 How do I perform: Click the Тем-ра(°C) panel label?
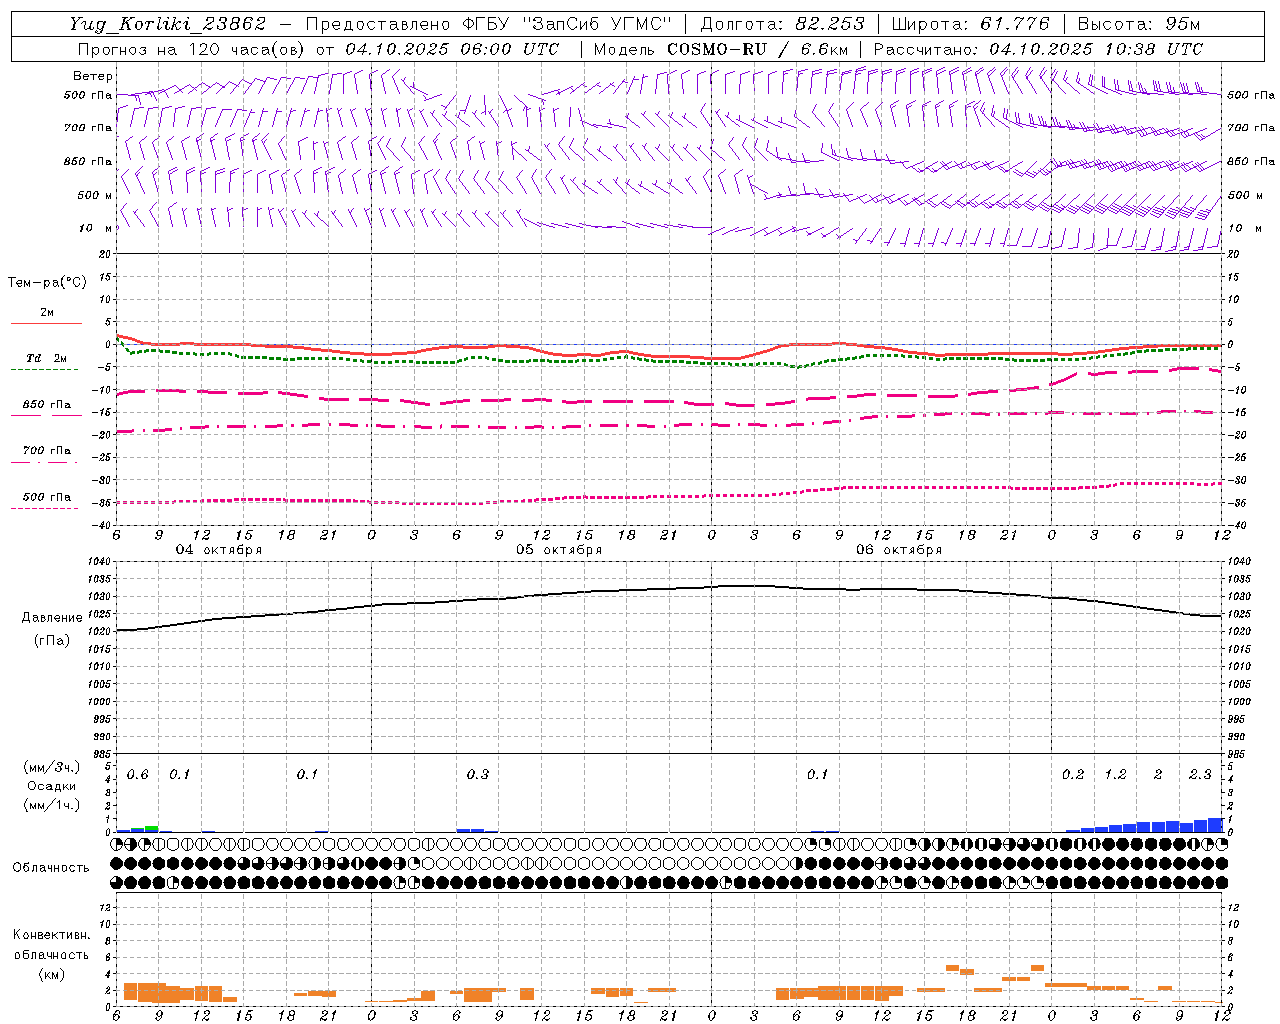coord(47,283)
